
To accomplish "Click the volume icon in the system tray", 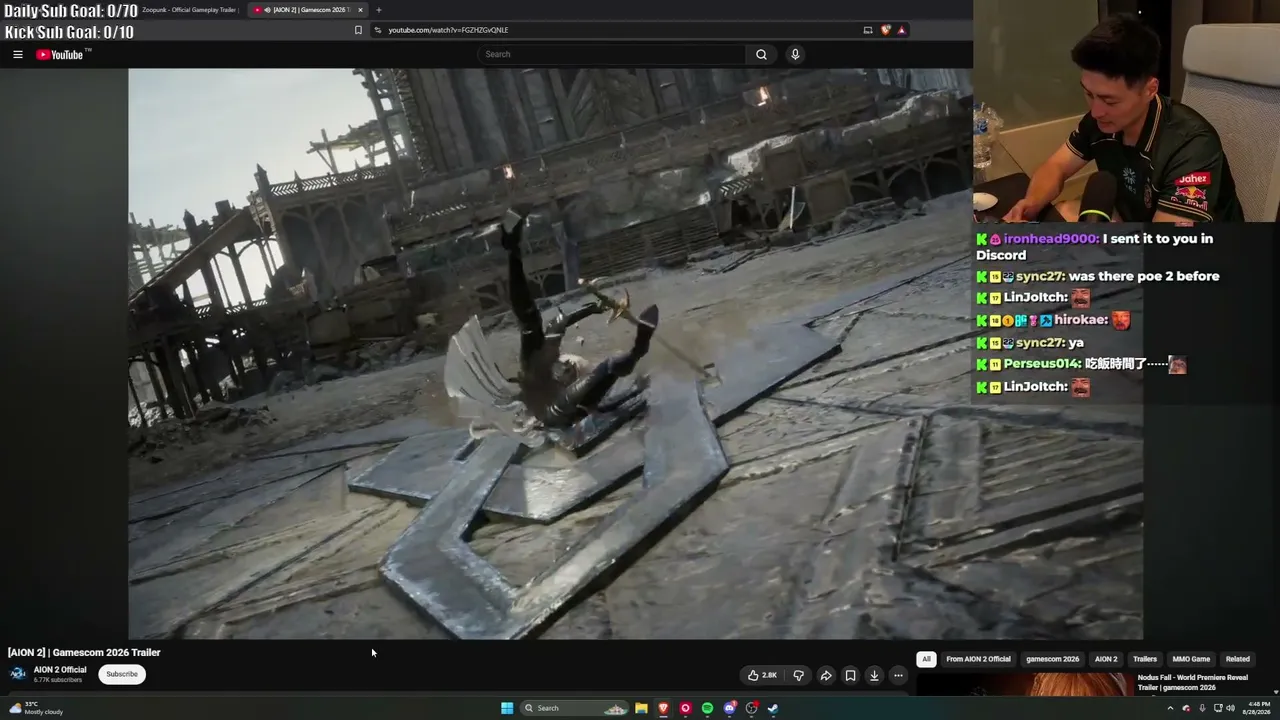I will [x=1232, y=708].
